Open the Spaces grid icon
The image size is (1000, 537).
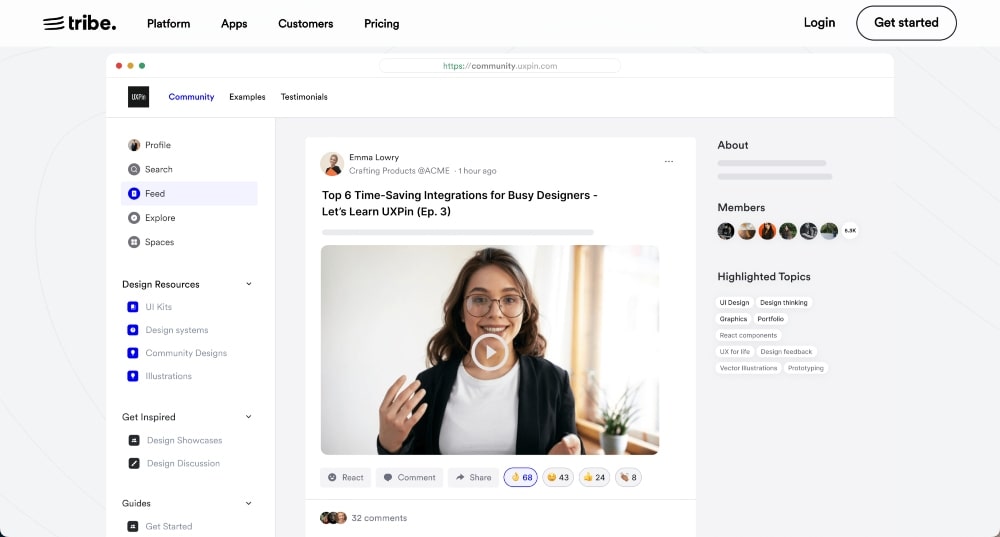pos(134,242)
